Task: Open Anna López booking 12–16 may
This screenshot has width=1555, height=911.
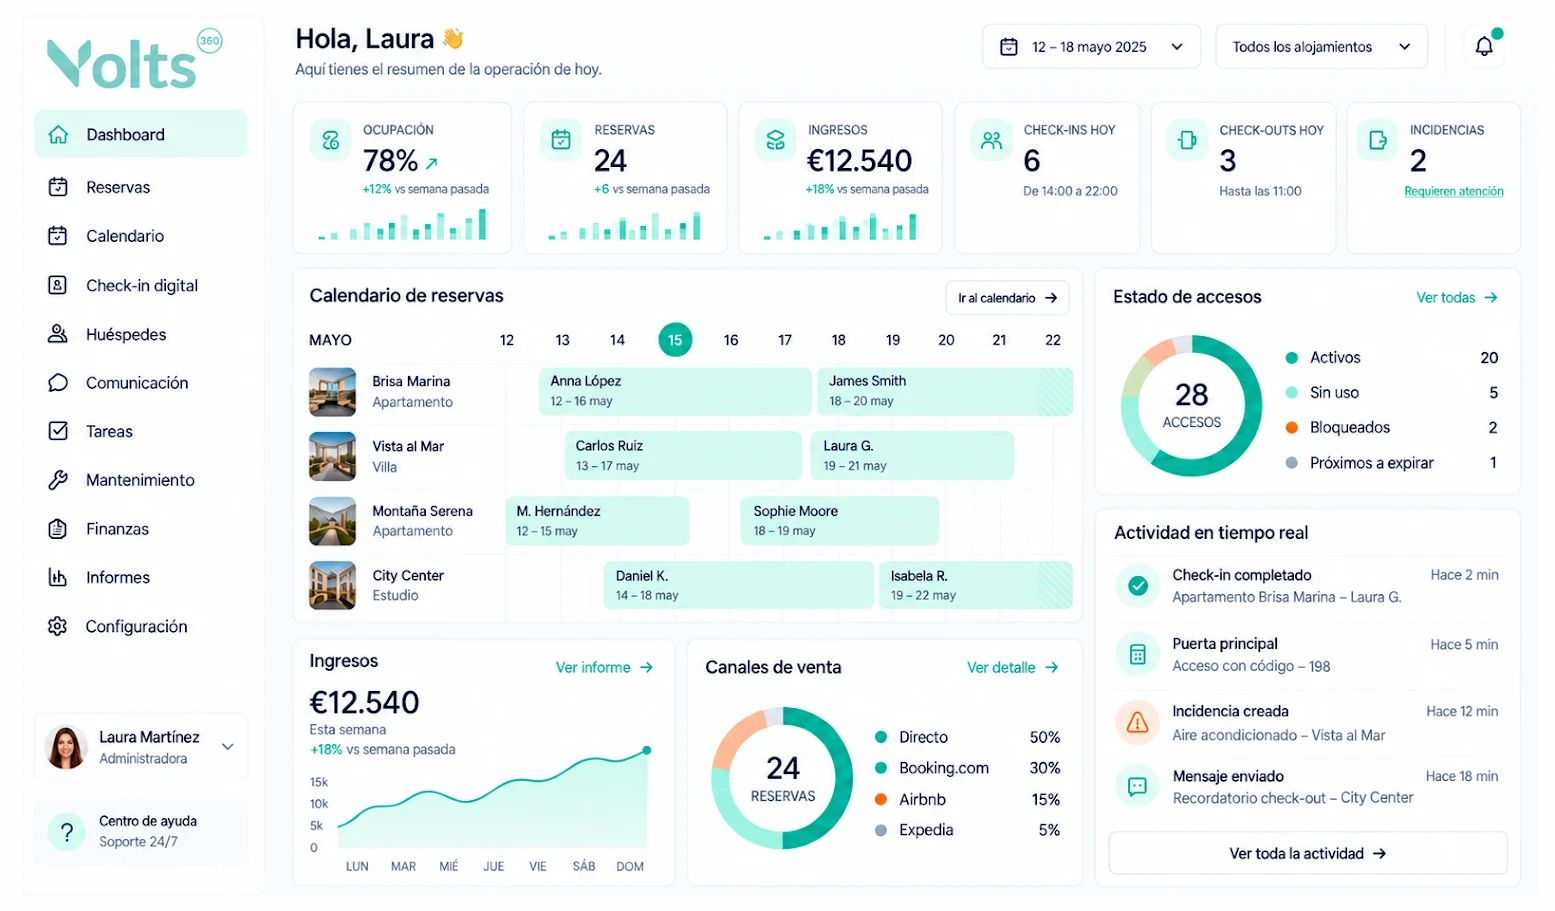Action: point(675,391)
